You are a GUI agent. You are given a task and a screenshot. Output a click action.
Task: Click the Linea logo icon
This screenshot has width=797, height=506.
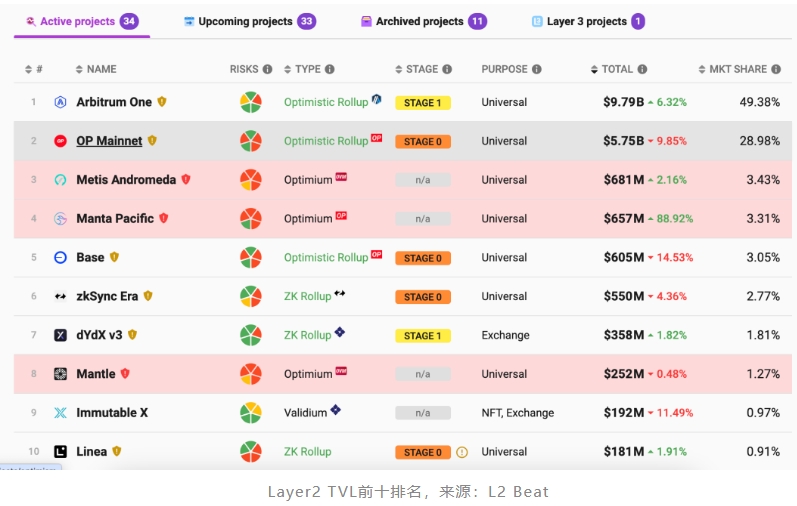(60, 452)
